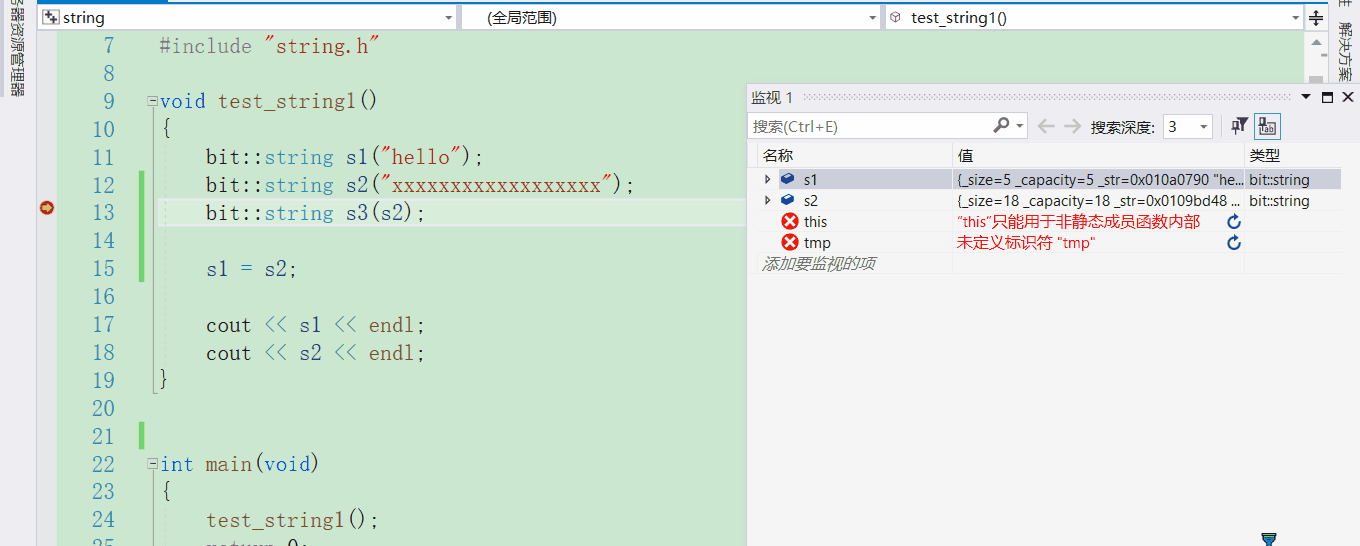Toggle the text visualizer icon in watch toolbar
Viewport: 1360px width, 546px height.
point(1267,126)
